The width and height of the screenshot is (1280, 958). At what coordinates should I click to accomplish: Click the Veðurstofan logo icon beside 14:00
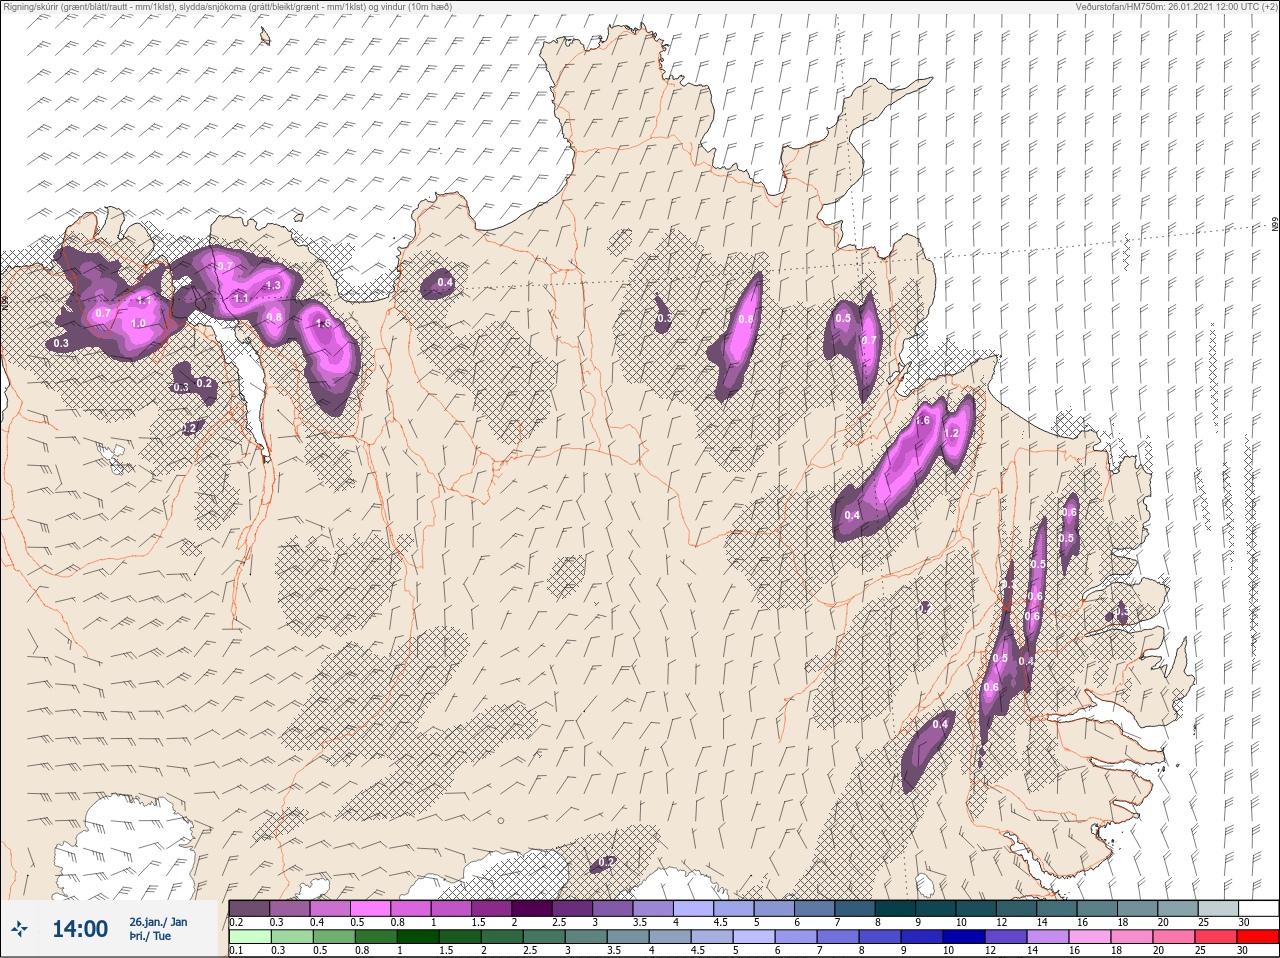click(x=19, y=929)
